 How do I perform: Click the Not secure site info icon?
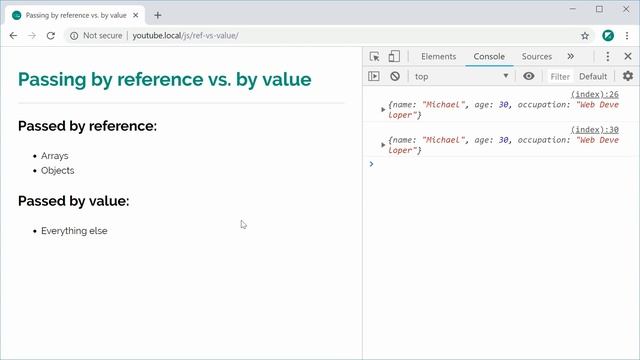click(74, 36)
